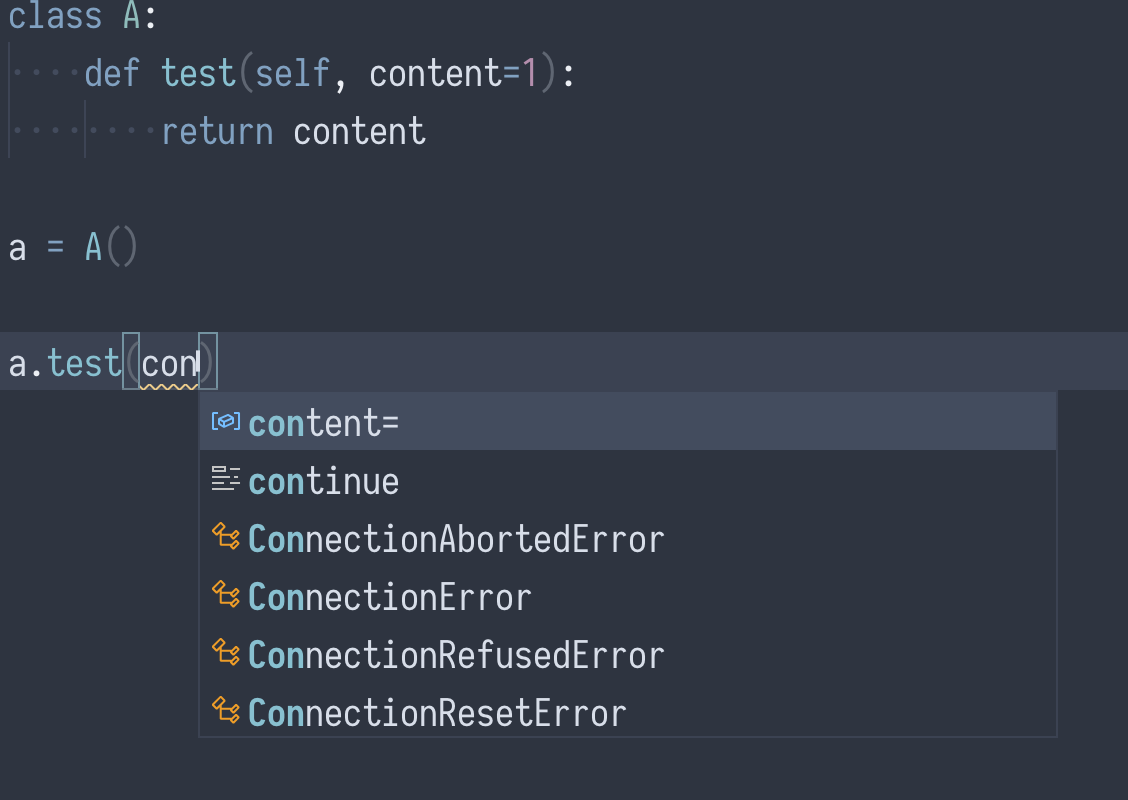Pick ConnectionError from the completion list

tap(627, 596)
